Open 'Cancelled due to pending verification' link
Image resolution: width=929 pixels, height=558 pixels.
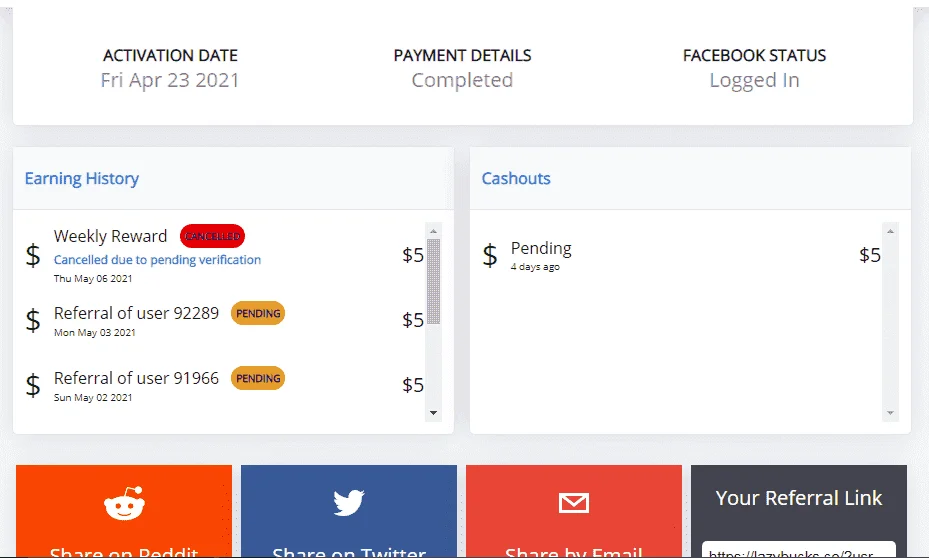[x=157, y=259]
